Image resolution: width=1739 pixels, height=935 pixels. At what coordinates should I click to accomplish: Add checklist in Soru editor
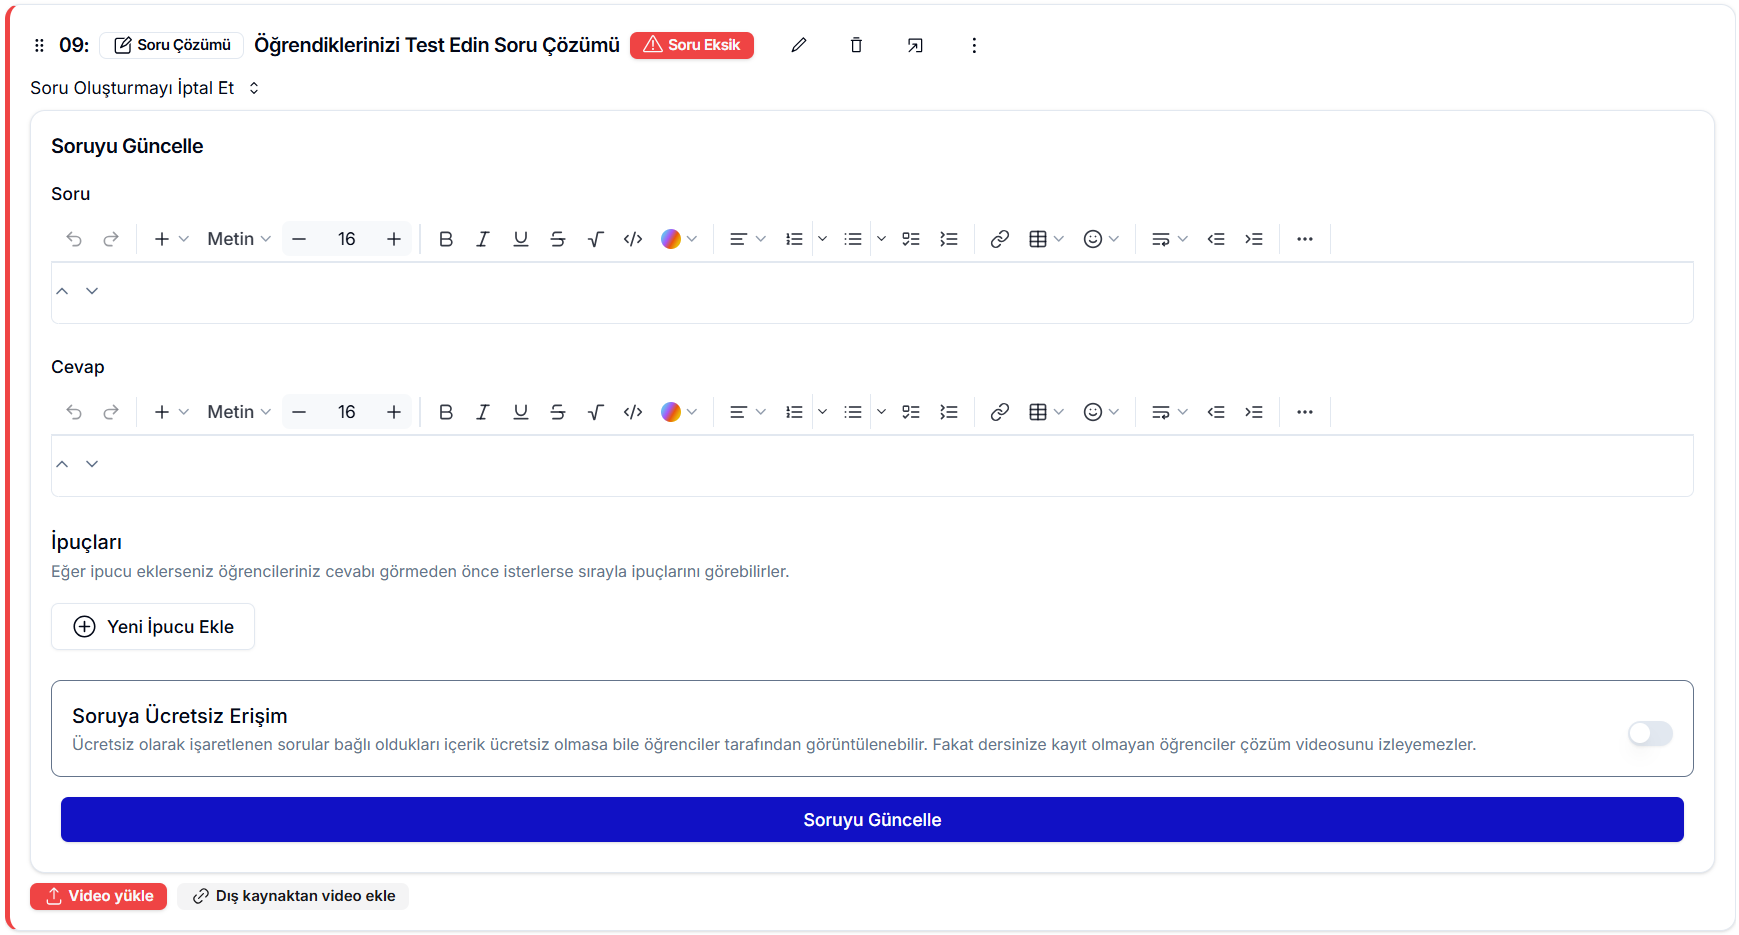pyautogui.click(x=911, y=239)
